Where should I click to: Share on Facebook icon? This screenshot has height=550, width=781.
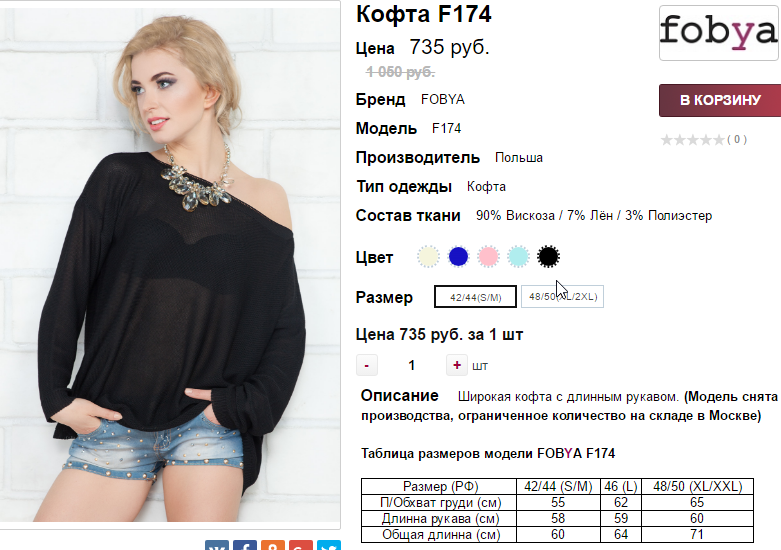[x=245, y=545]
